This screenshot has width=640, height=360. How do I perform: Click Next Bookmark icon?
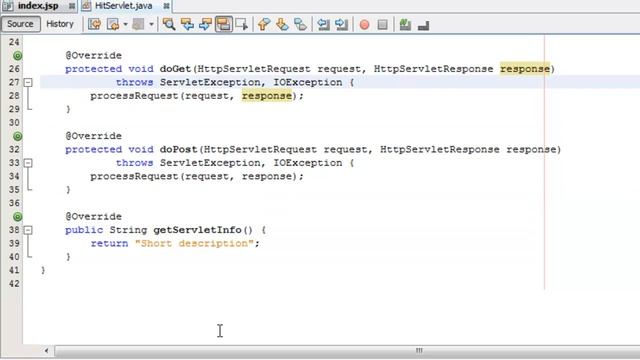click(282, 24)
